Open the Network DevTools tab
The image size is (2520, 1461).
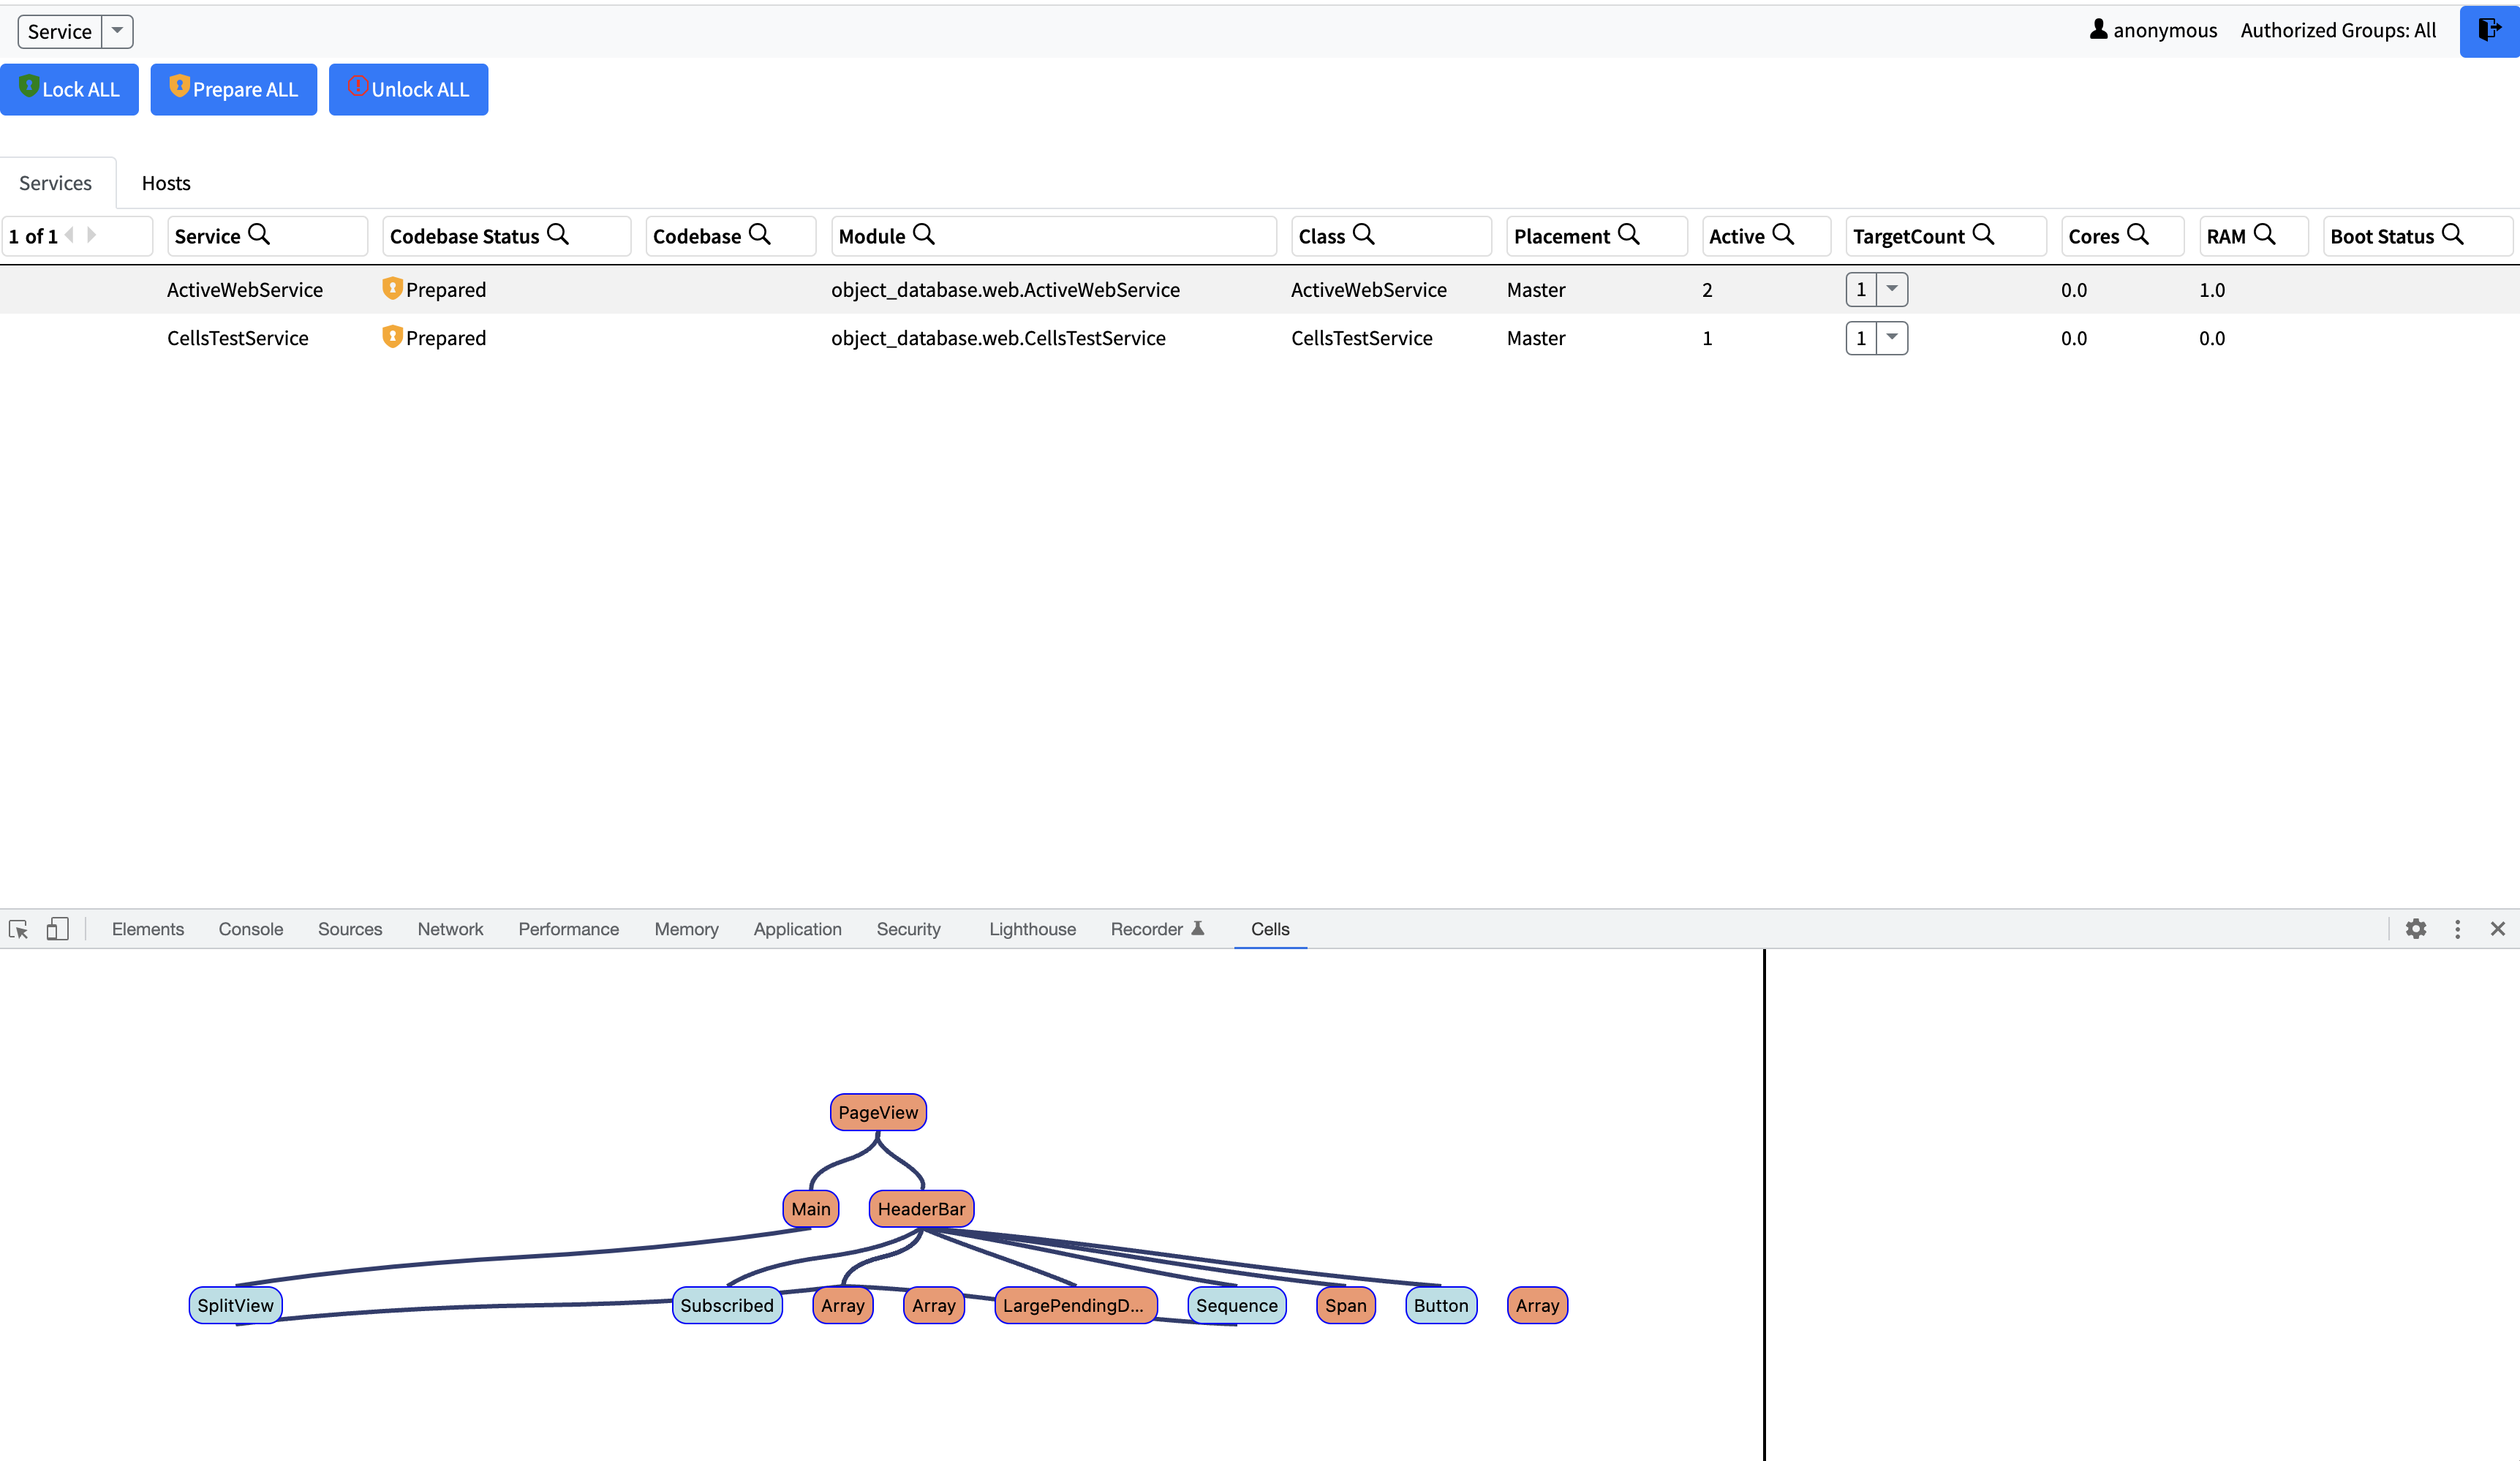click(x=450, y=929)
